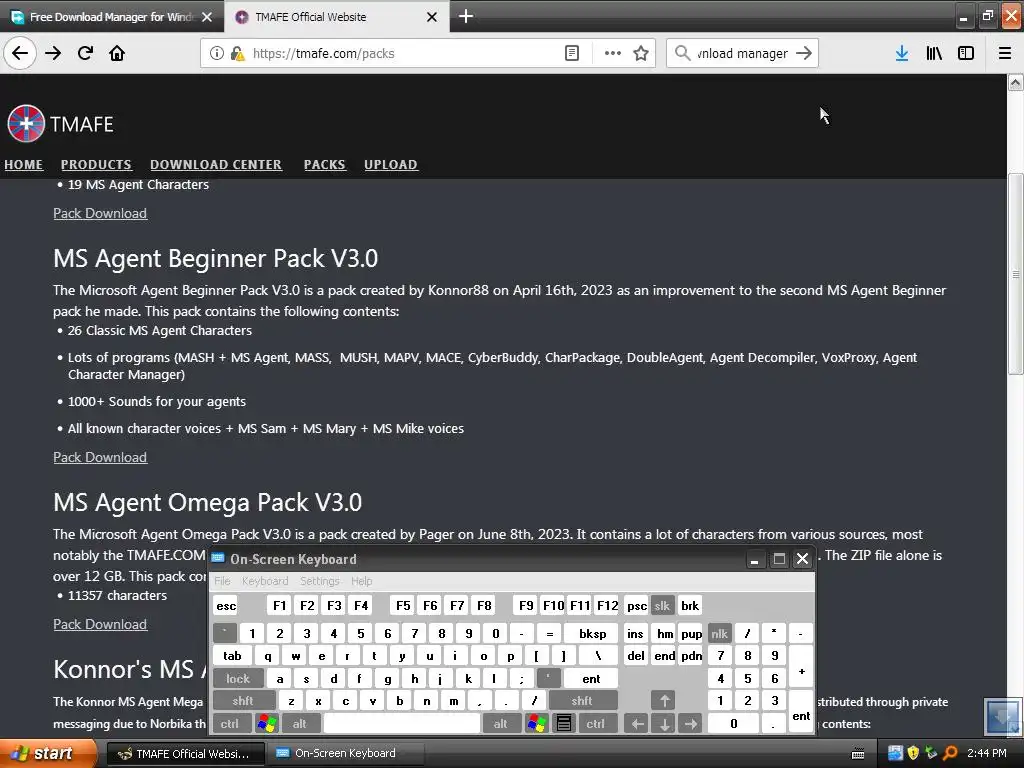1024x768 pixels.
Task: Go back using the browser back arrow
Action: click(x=20, y=53)
